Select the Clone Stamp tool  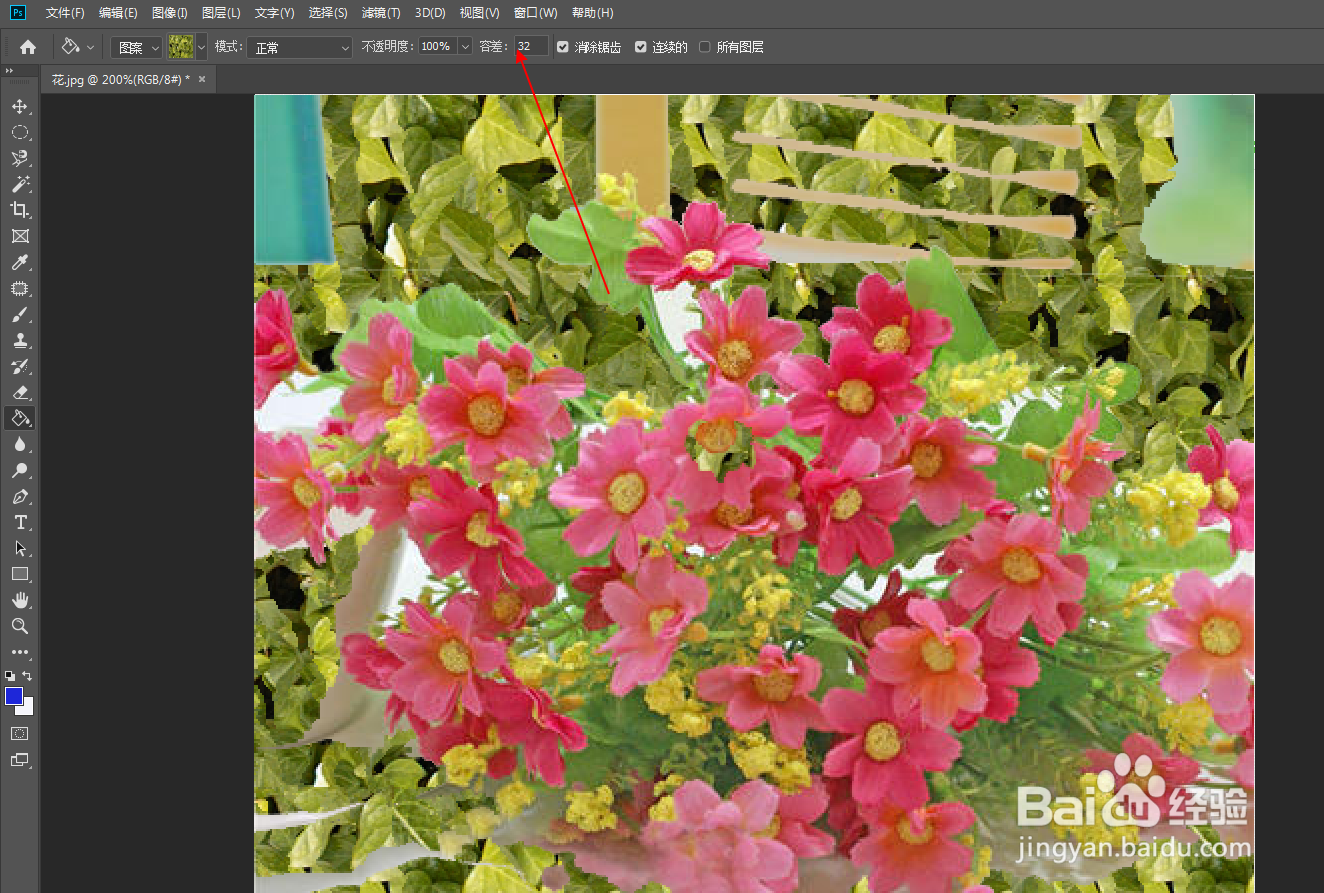tap(20, 340)
